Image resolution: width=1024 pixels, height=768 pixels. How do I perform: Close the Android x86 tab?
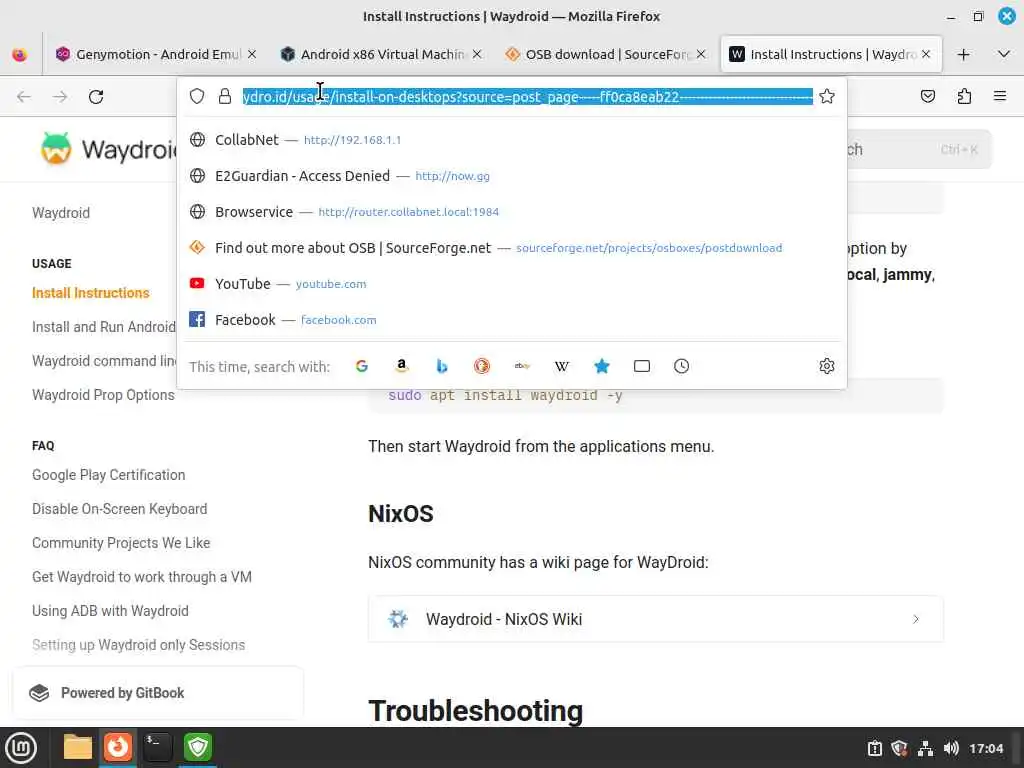point(477,55)
